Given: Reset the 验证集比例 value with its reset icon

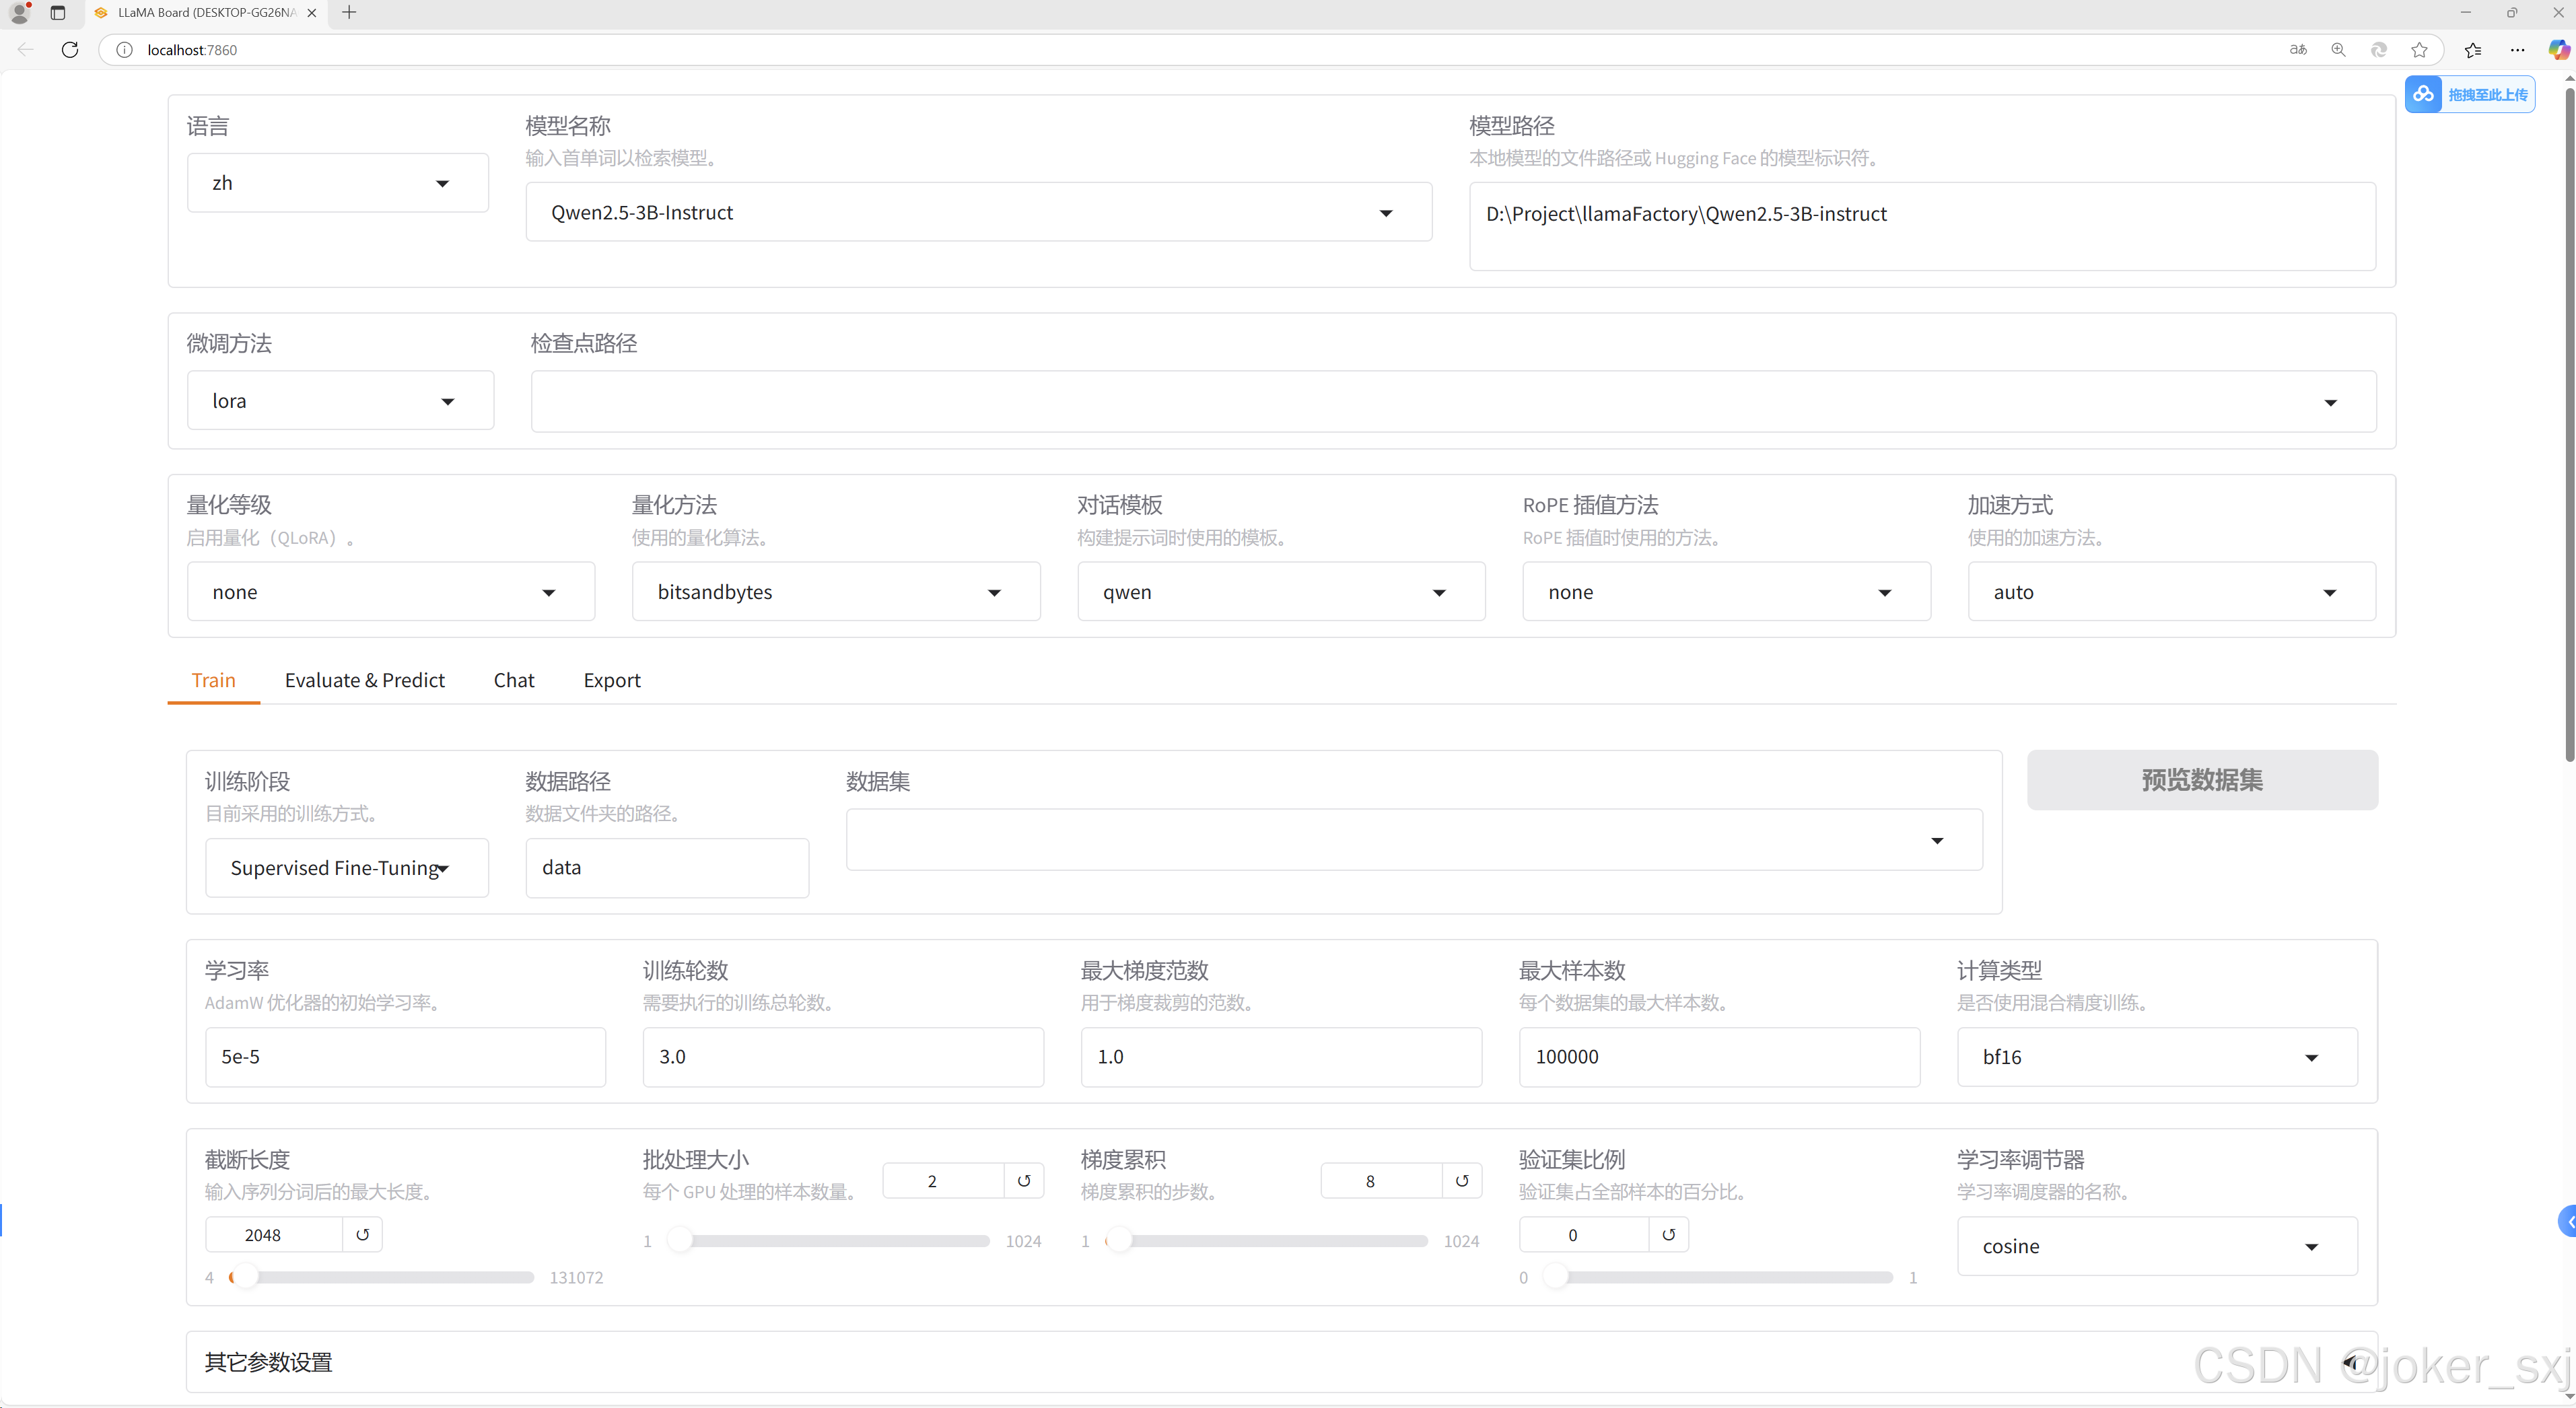Looking at the screenshot, I should [x=1668, y=1235].
